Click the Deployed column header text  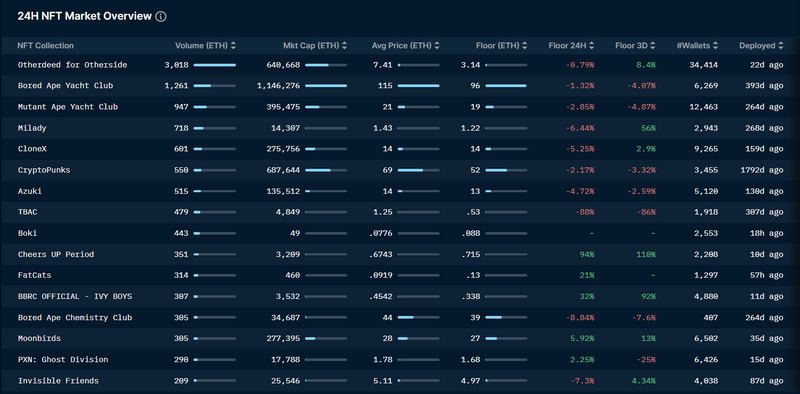[757, 45]
